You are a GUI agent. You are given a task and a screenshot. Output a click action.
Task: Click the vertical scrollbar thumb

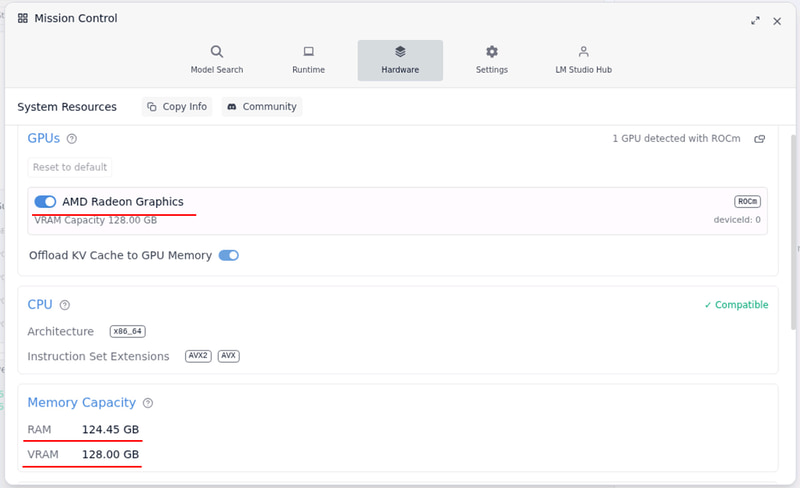click(793, 232)
